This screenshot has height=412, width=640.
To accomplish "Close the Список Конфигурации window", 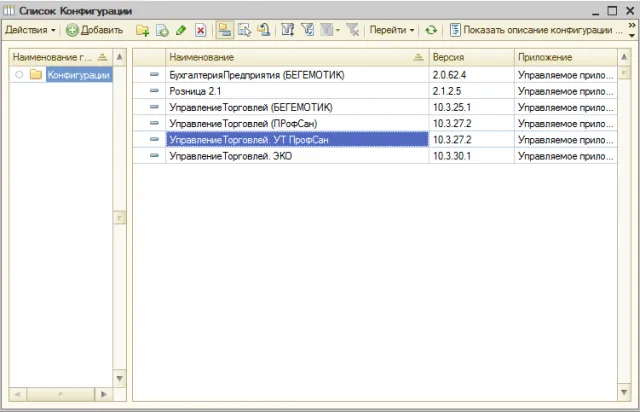I will tap(630, 11).
